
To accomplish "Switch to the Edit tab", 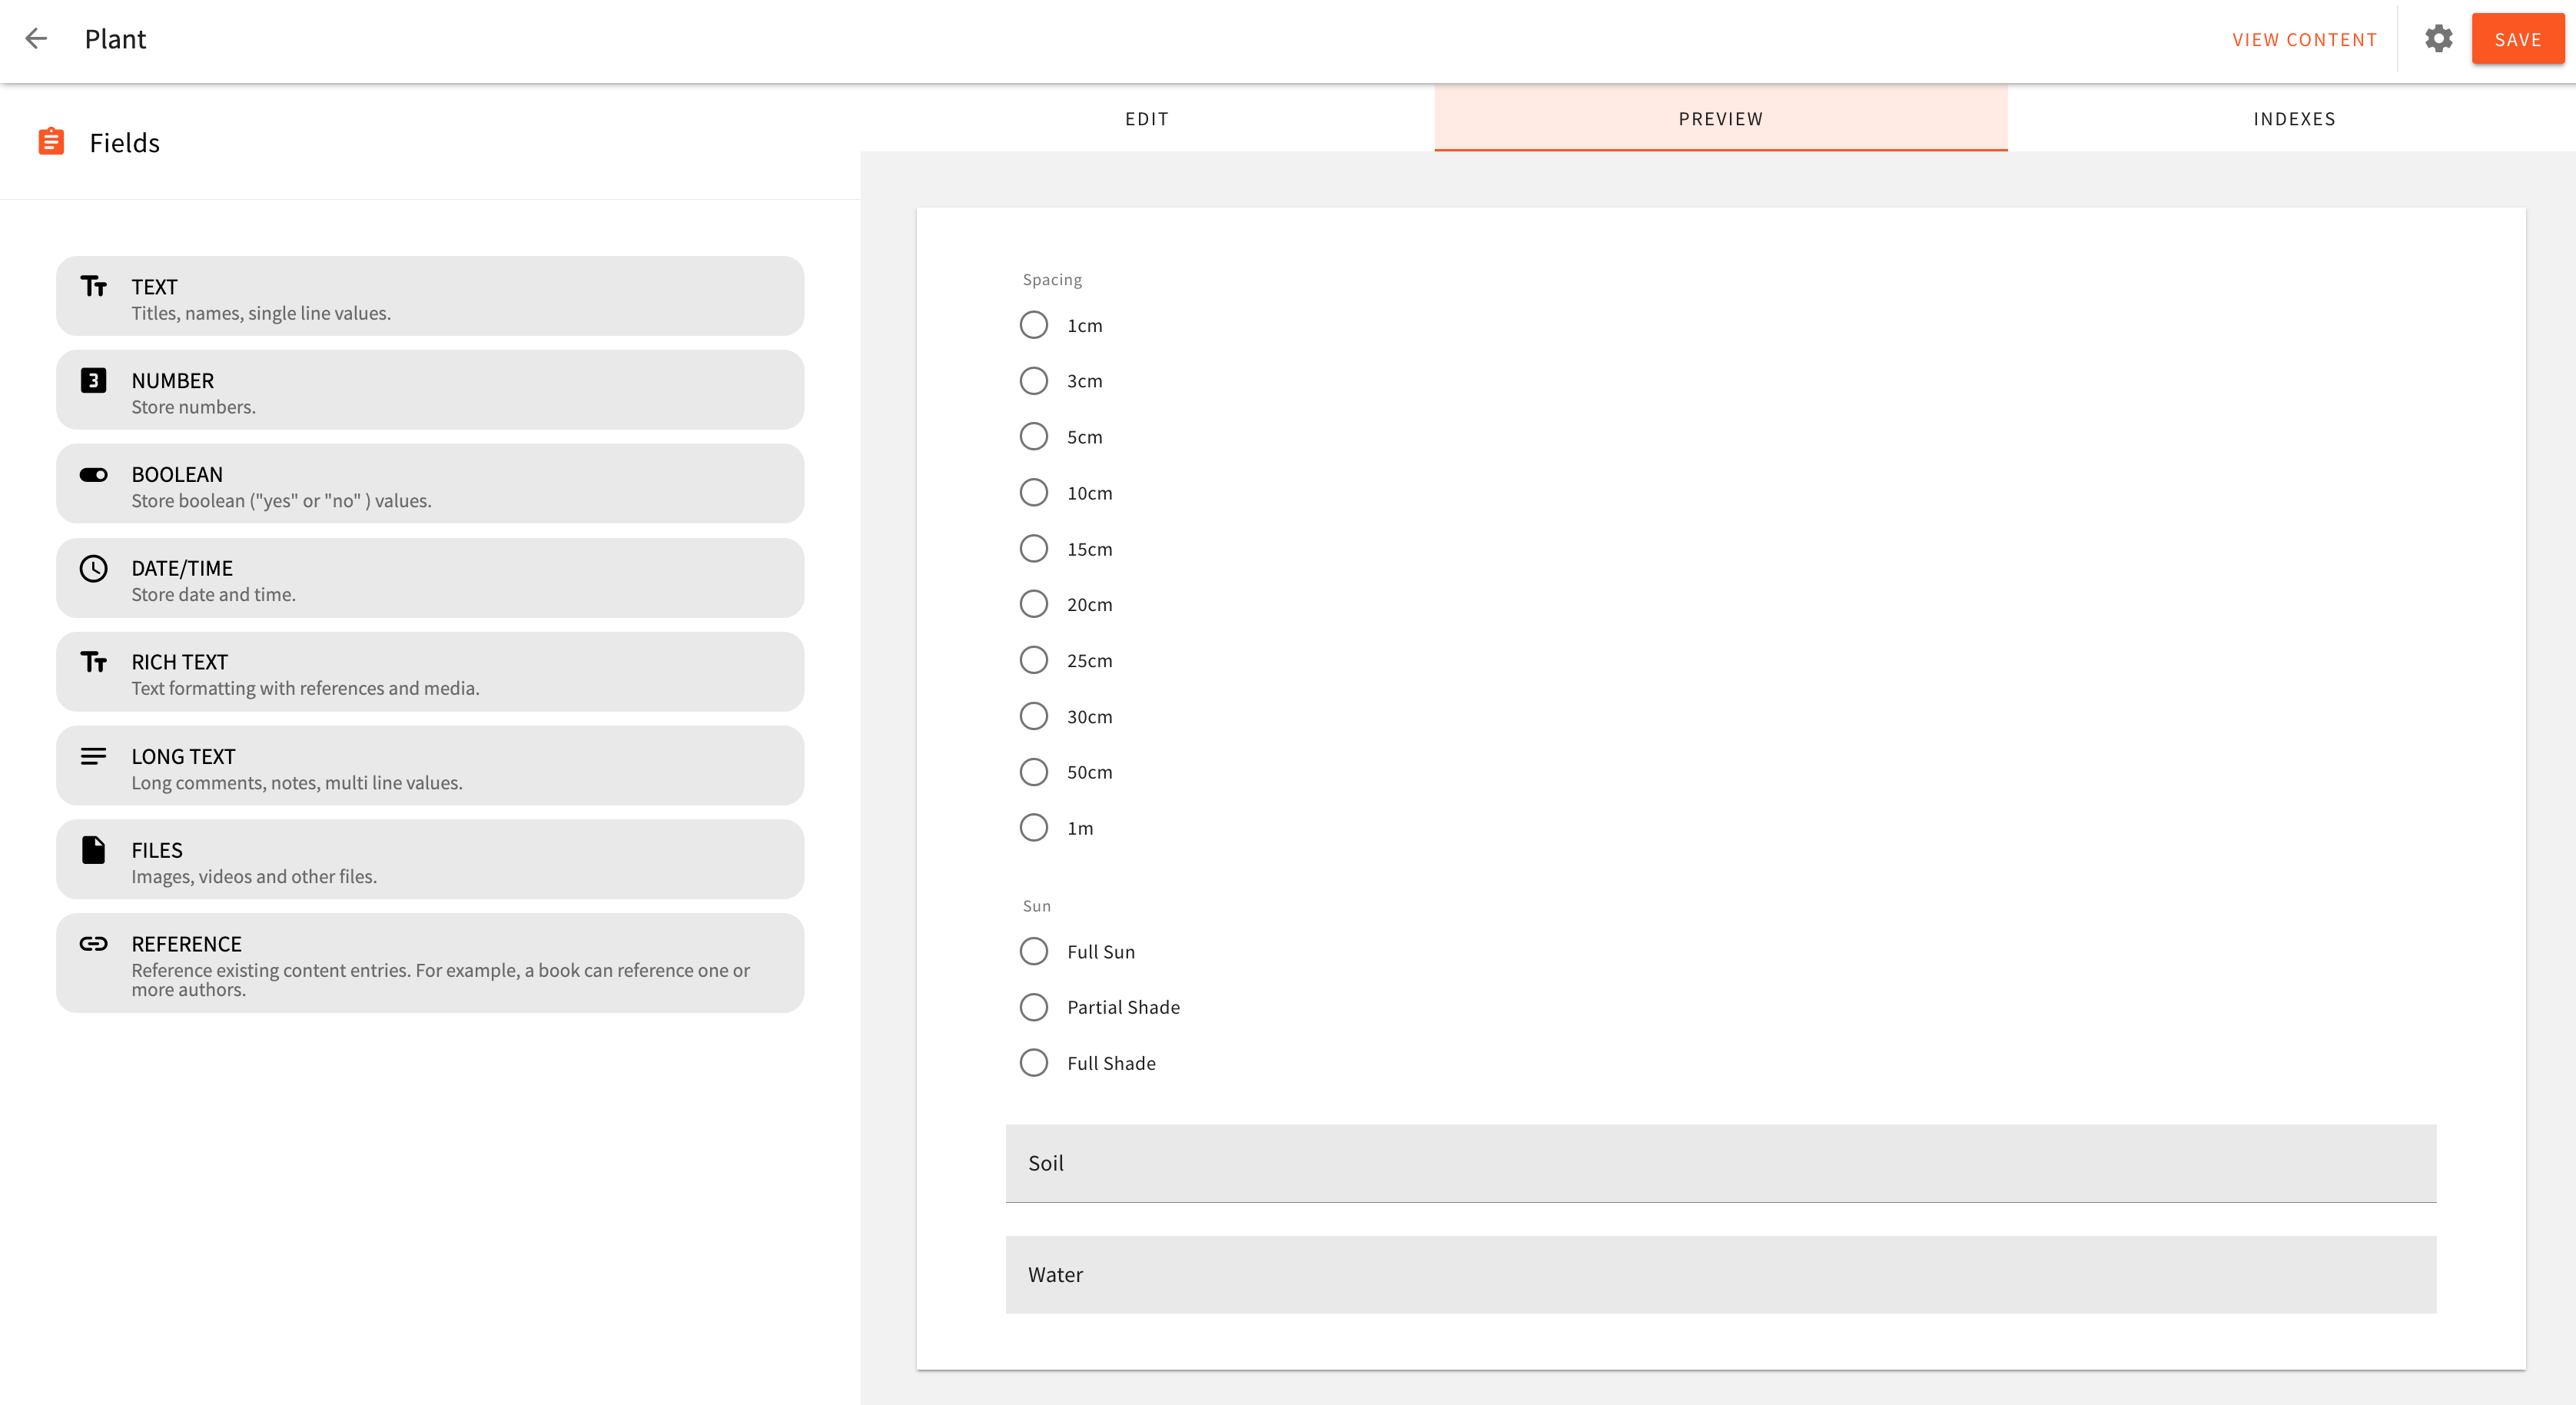I will 1147,118.
